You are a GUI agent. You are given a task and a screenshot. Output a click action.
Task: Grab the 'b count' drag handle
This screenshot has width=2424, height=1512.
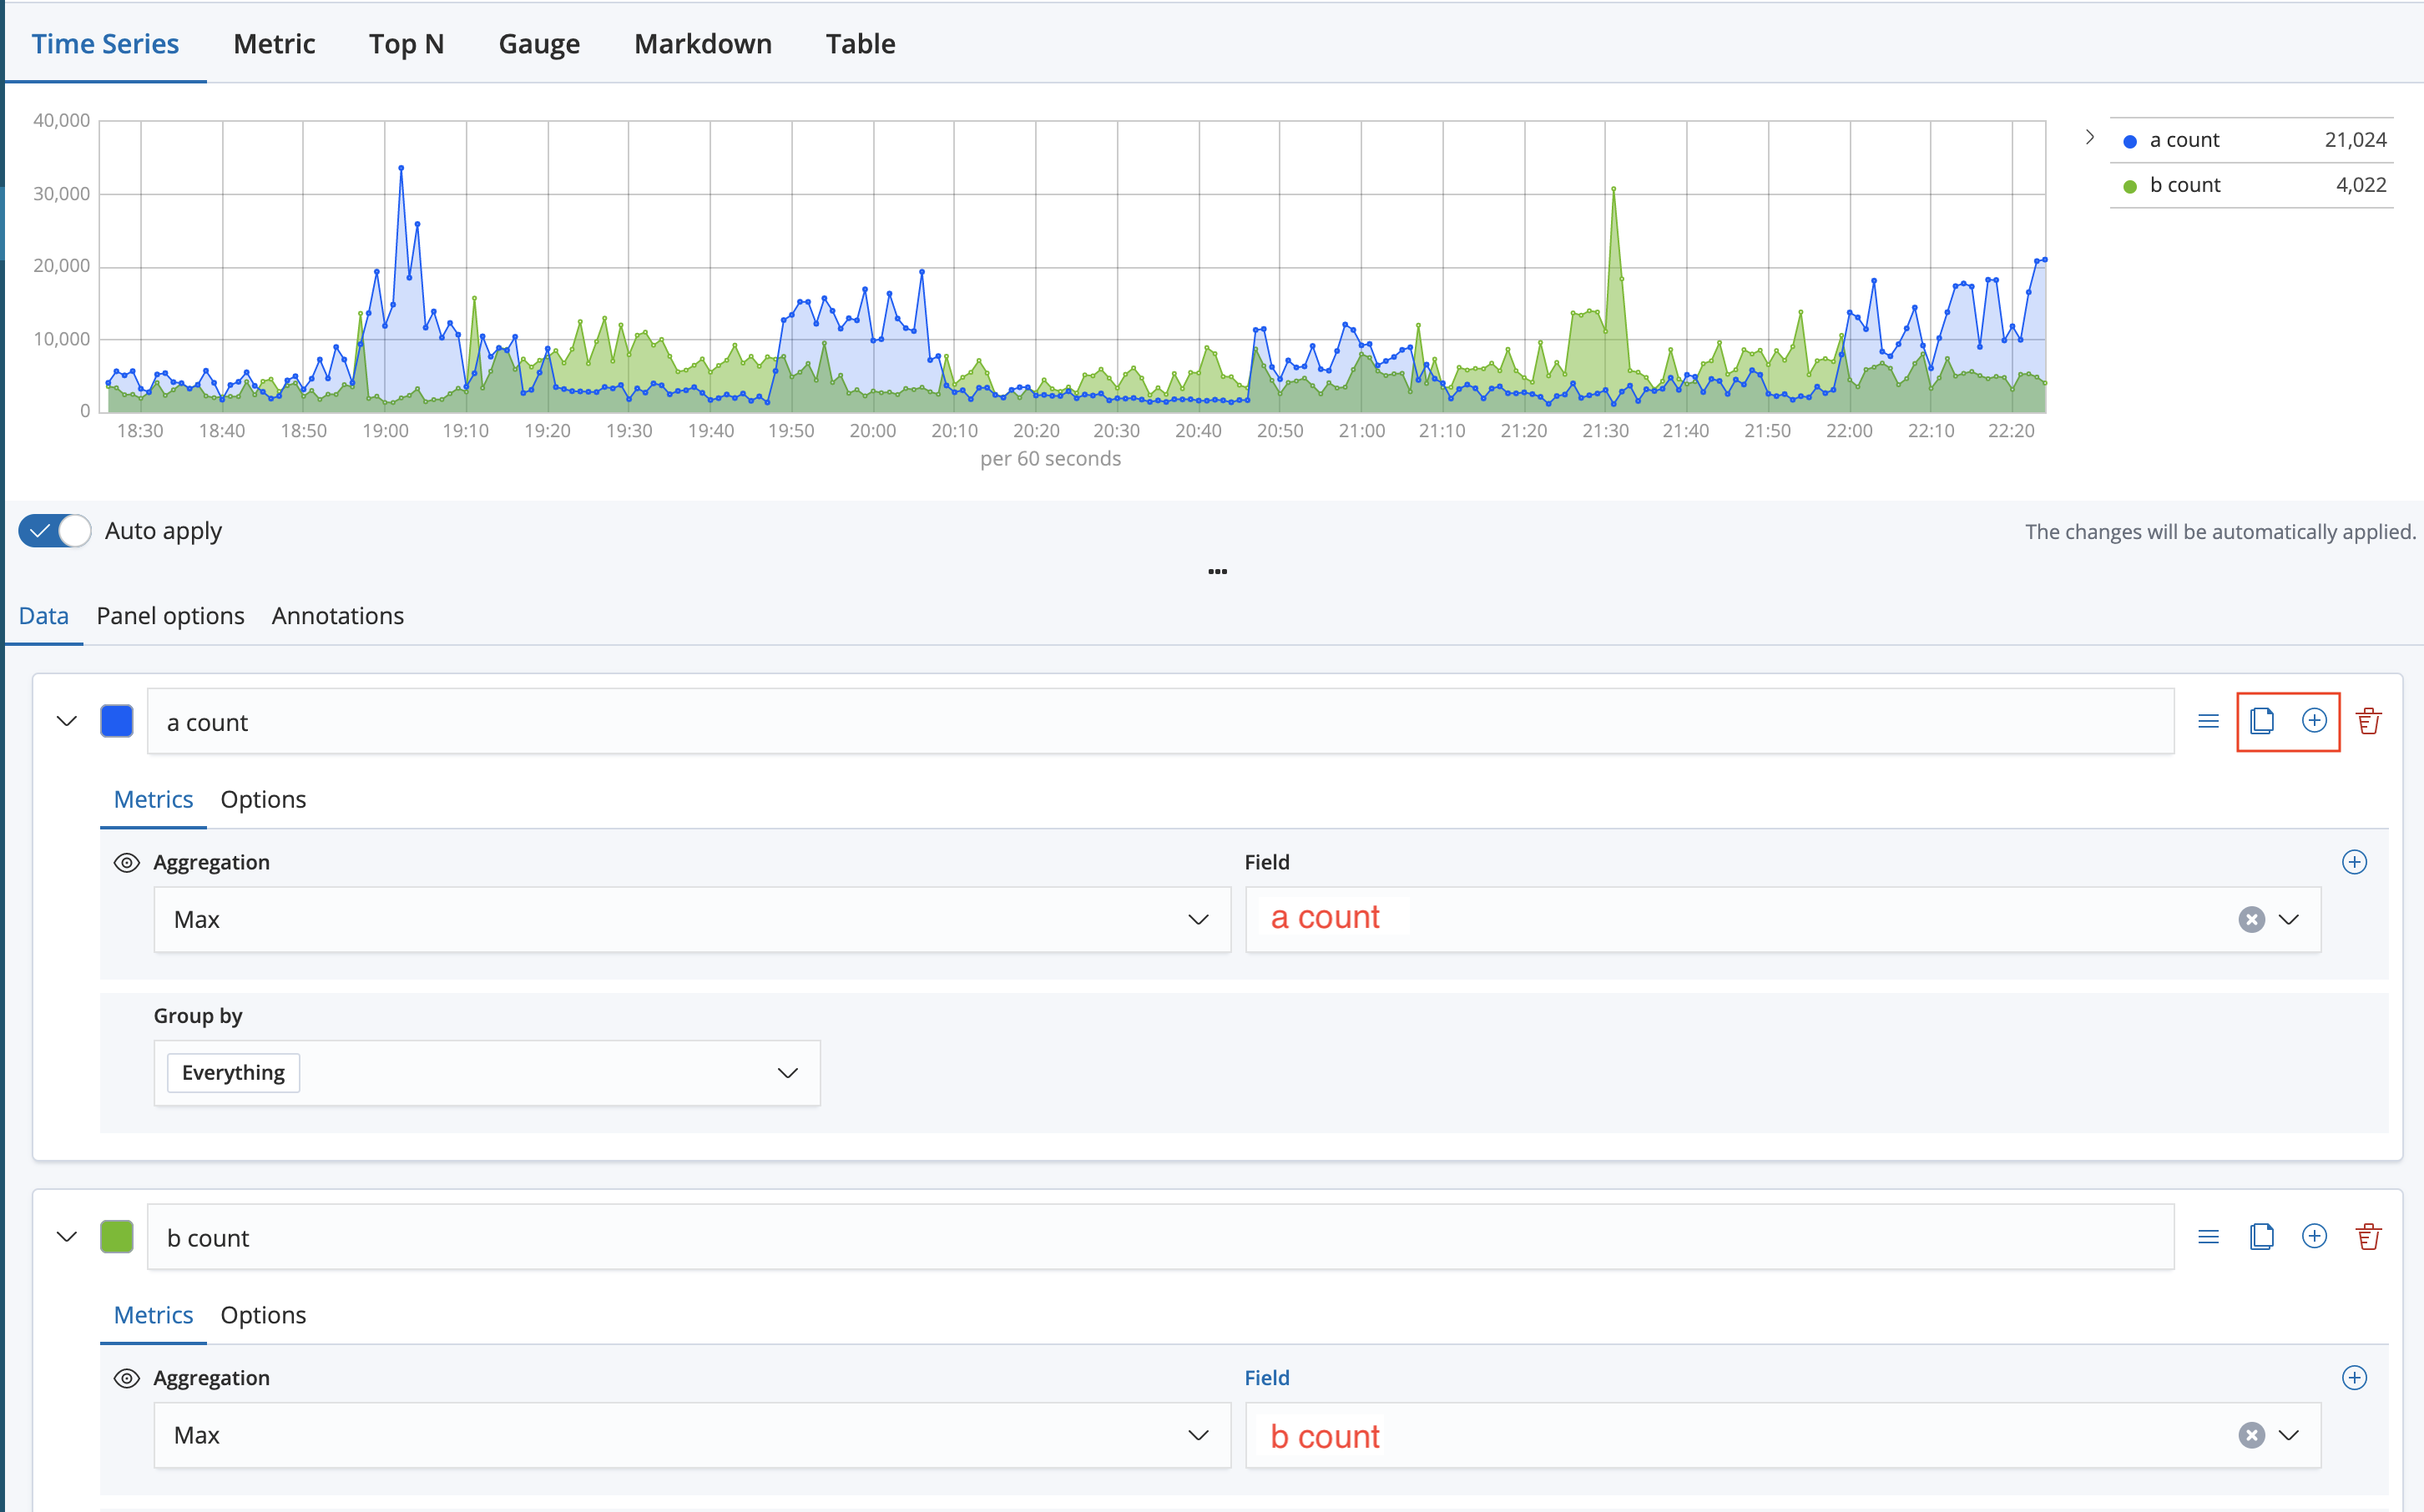[2208, 1237]
